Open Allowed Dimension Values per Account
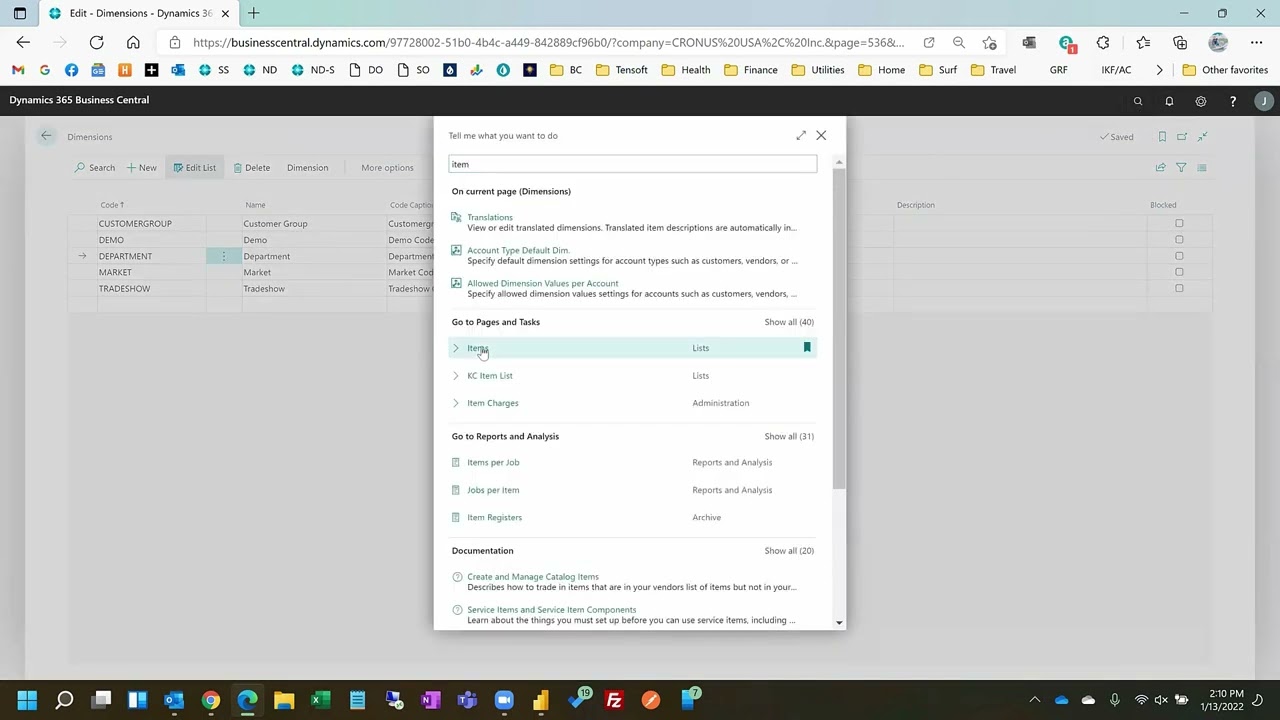 click(x=543, y=283)
